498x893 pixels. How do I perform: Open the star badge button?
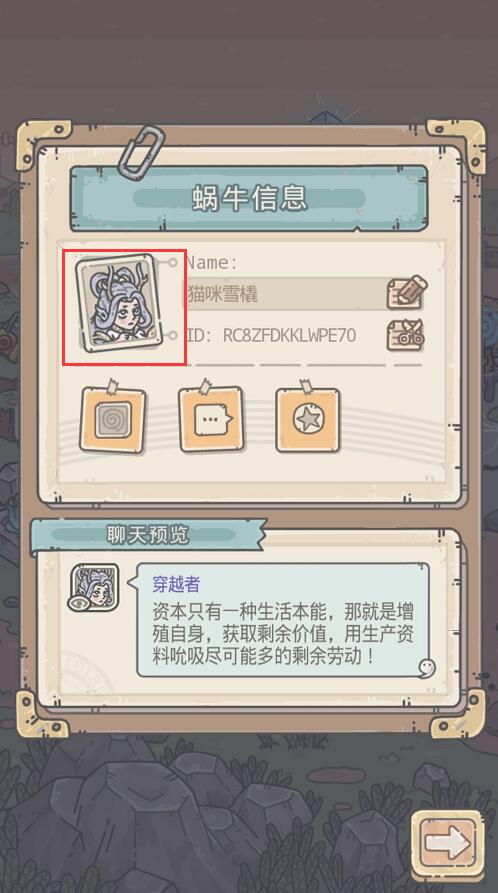308,420
